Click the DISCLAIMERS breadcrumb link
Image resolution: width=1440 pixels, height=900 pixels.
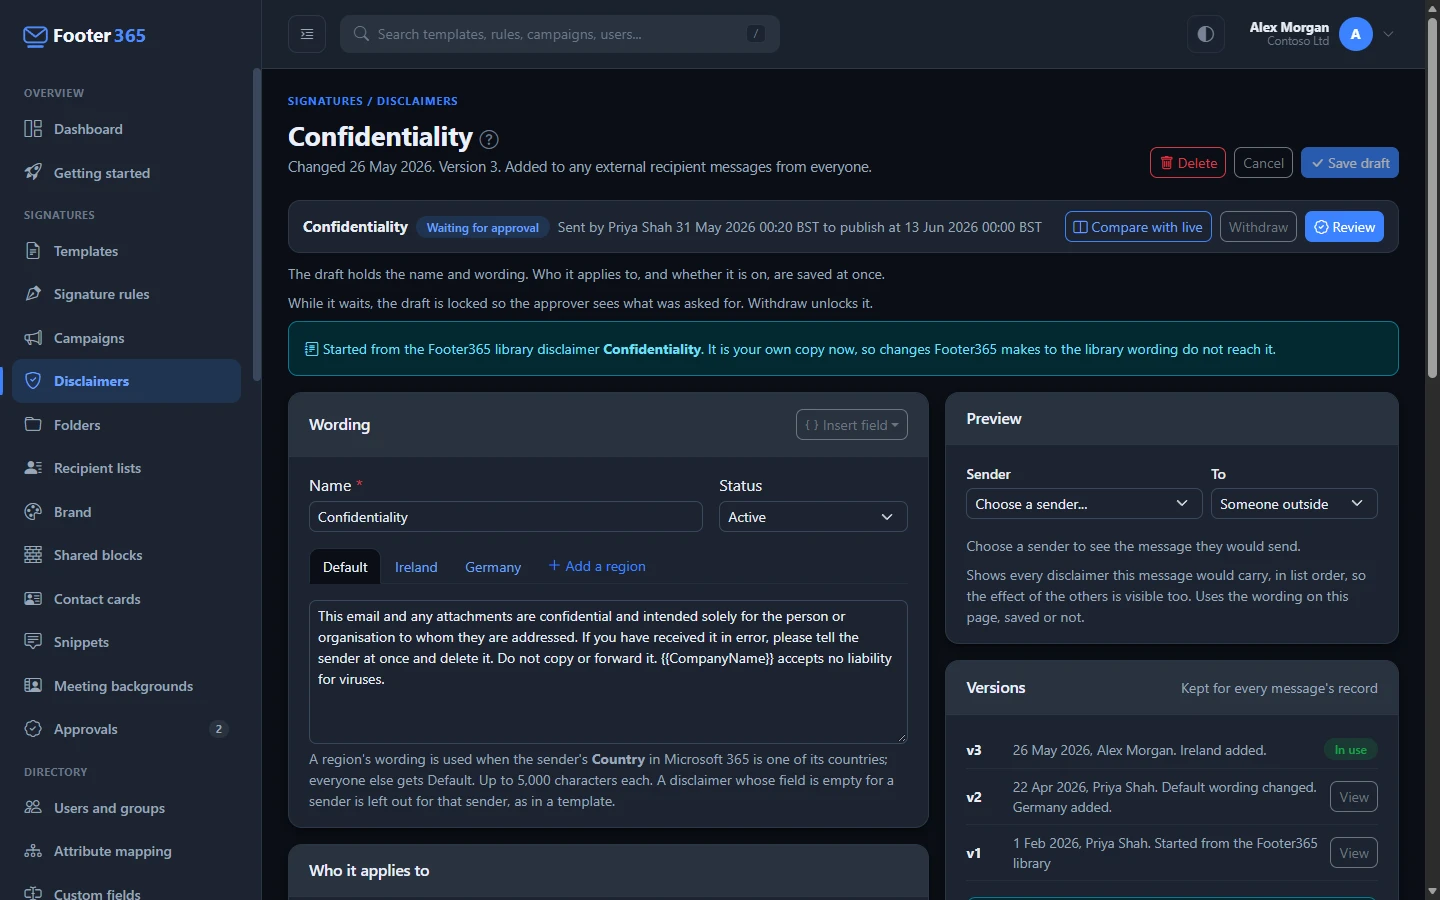pos(417,101)
